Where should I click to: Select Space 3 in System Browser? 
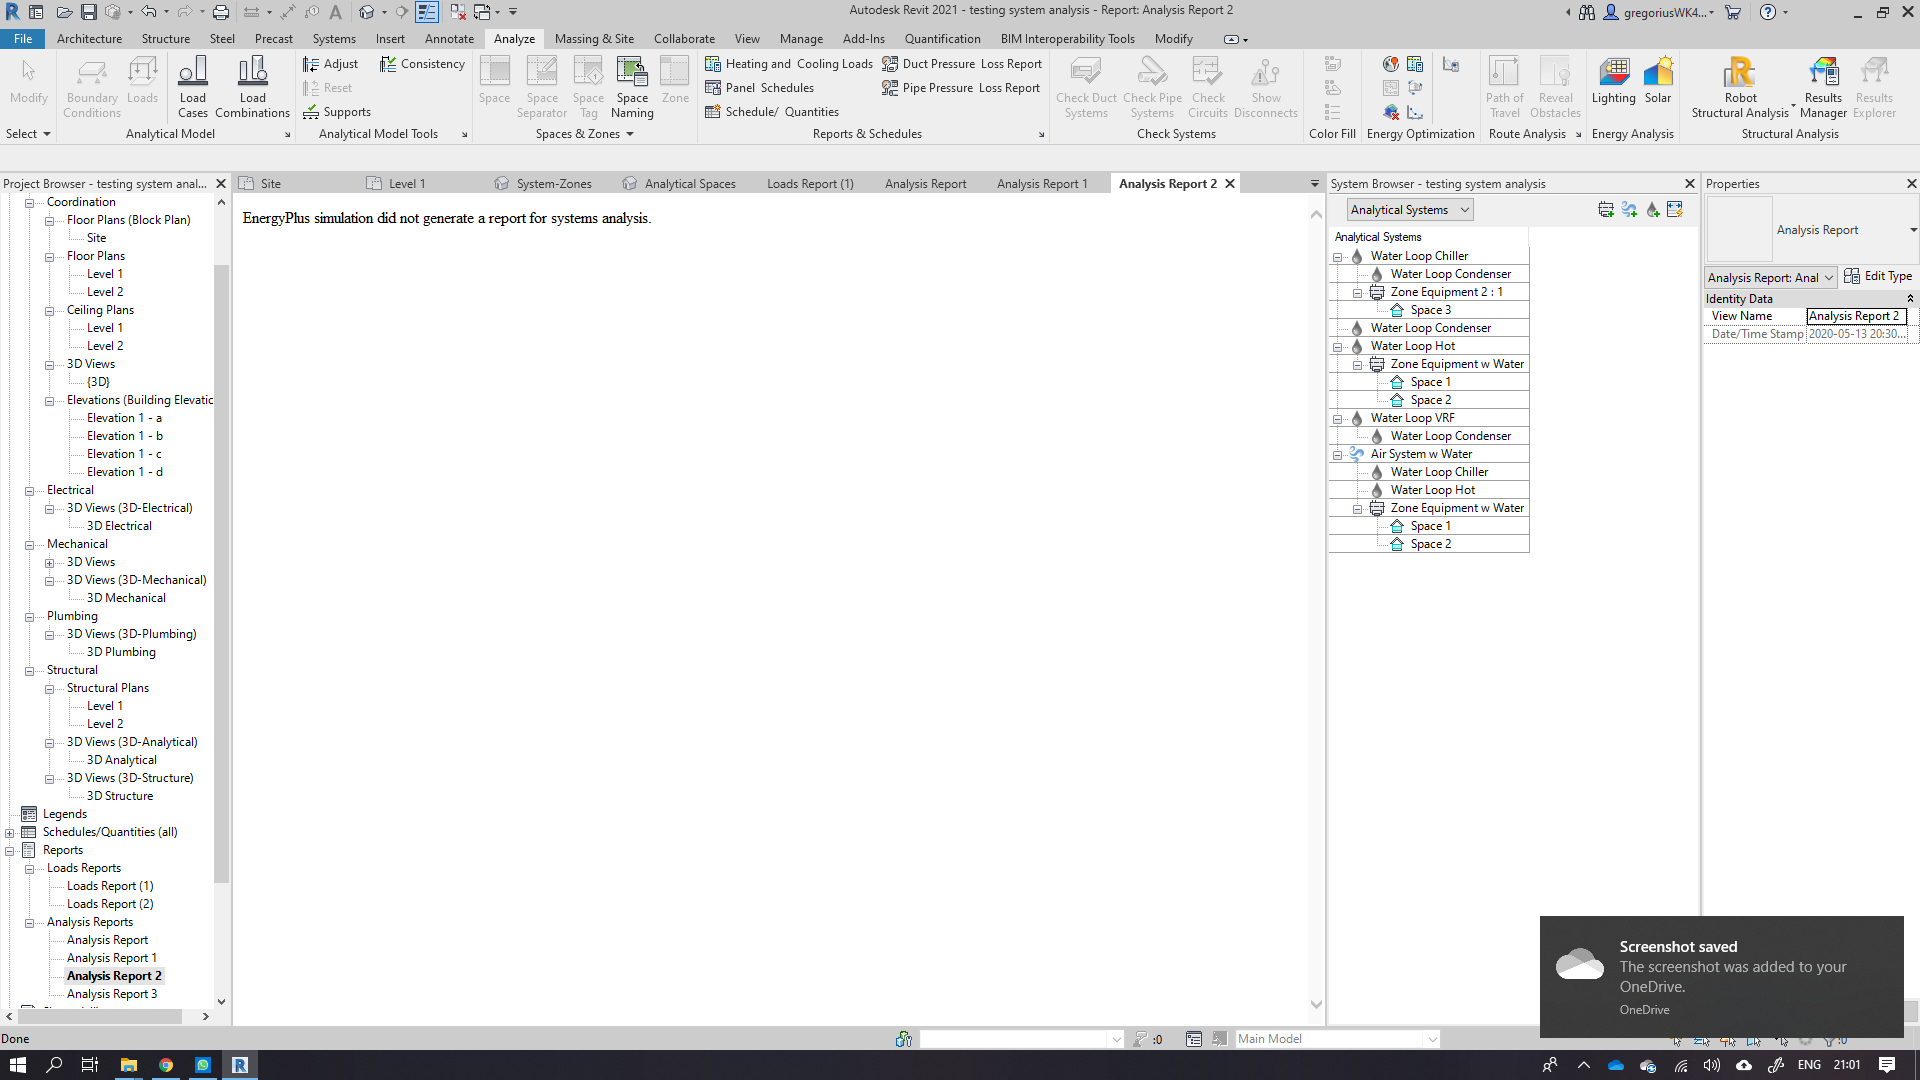(1430, 310)
